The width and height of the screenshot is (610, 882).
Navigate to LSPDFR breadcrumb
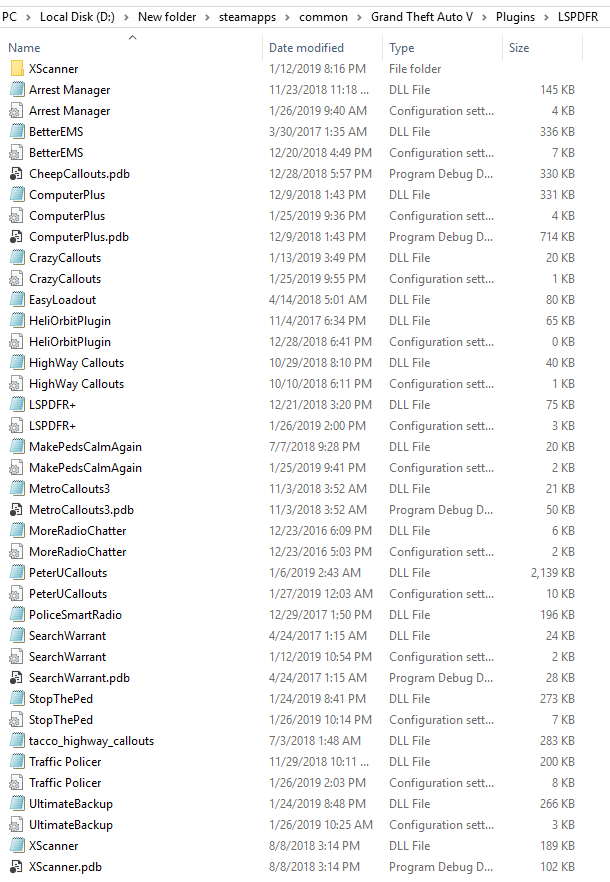(x=578, y=17)
